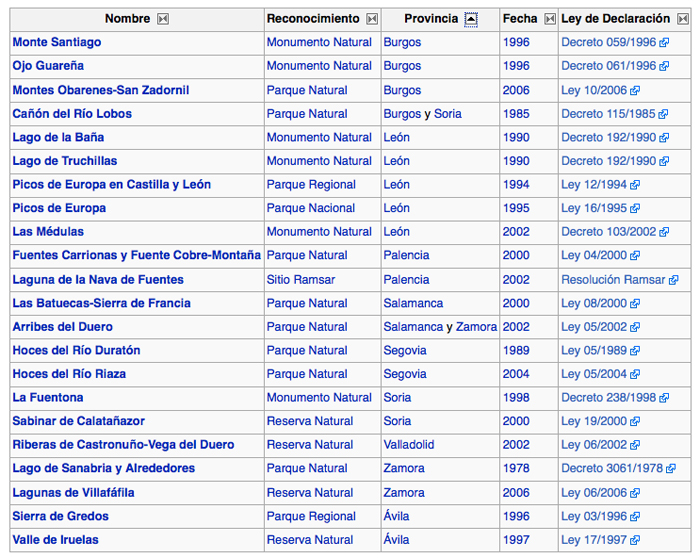Open Cañón del Río Lobos link
Screen dimensions: 700x558
click(x=72, y=114)
